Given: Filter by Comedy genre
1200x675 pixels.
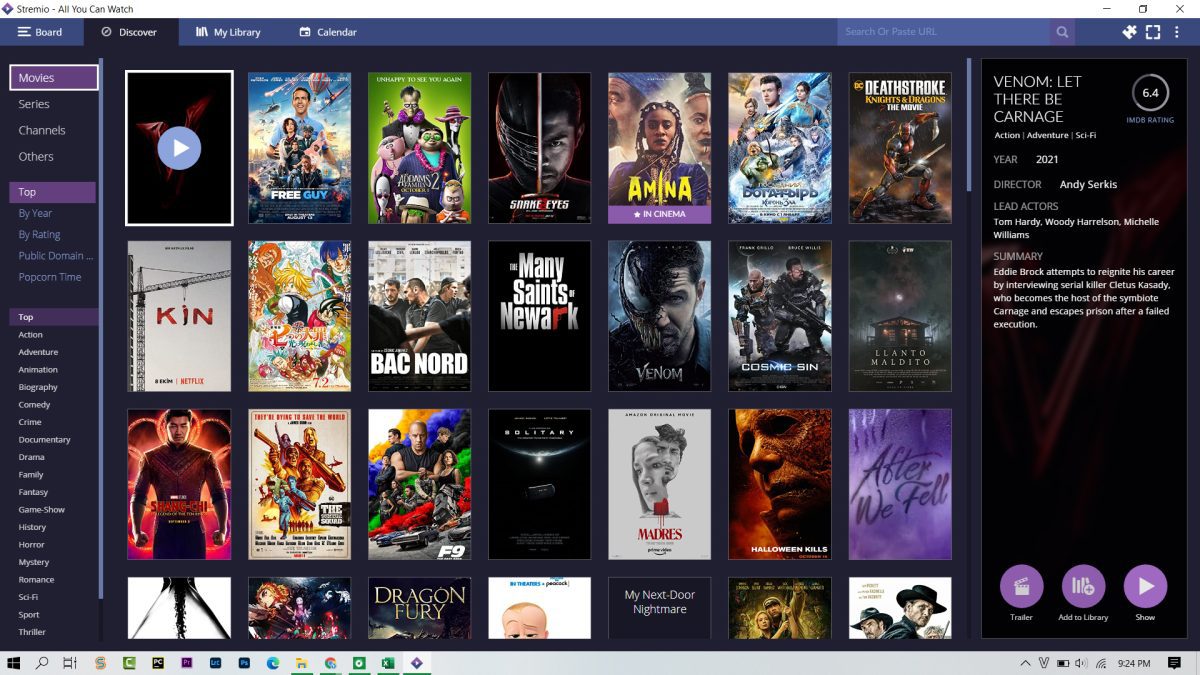Looking at the screenshot, I should 34,405.
